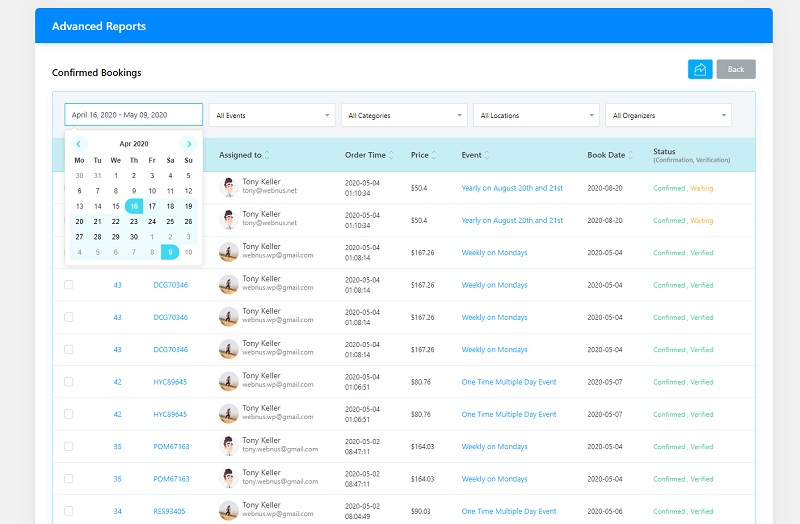Pick day 19 in April calendar

[x=188, y=206]
